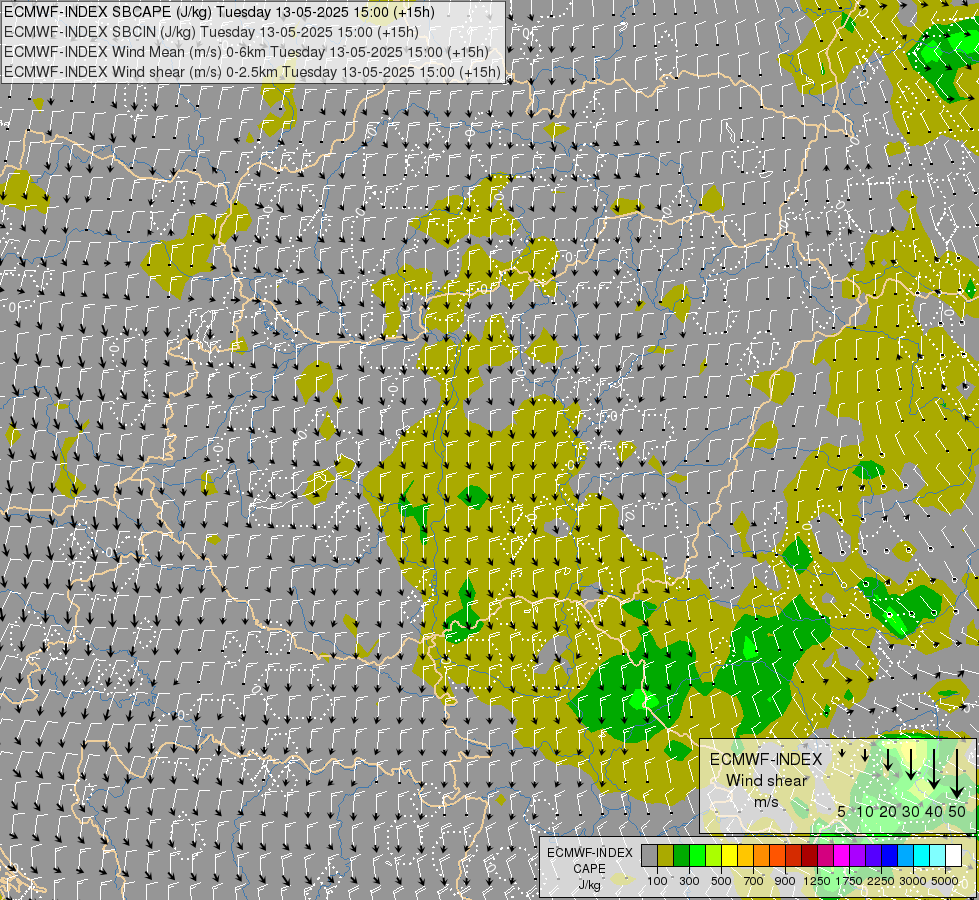979x900 pixels.
Task: Select the yellow-green CAPE legend swatch
Action: (714, 855)
